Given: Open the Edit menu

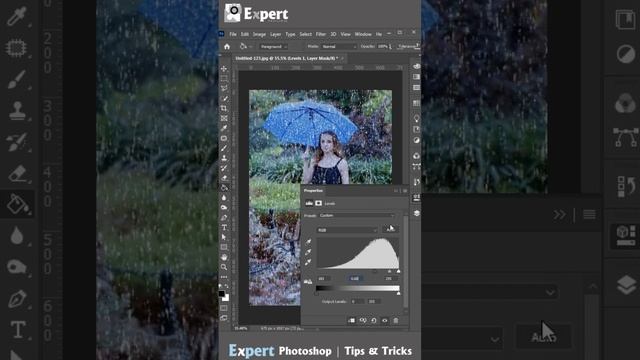Looking at the screenshot, I should 244,34.
